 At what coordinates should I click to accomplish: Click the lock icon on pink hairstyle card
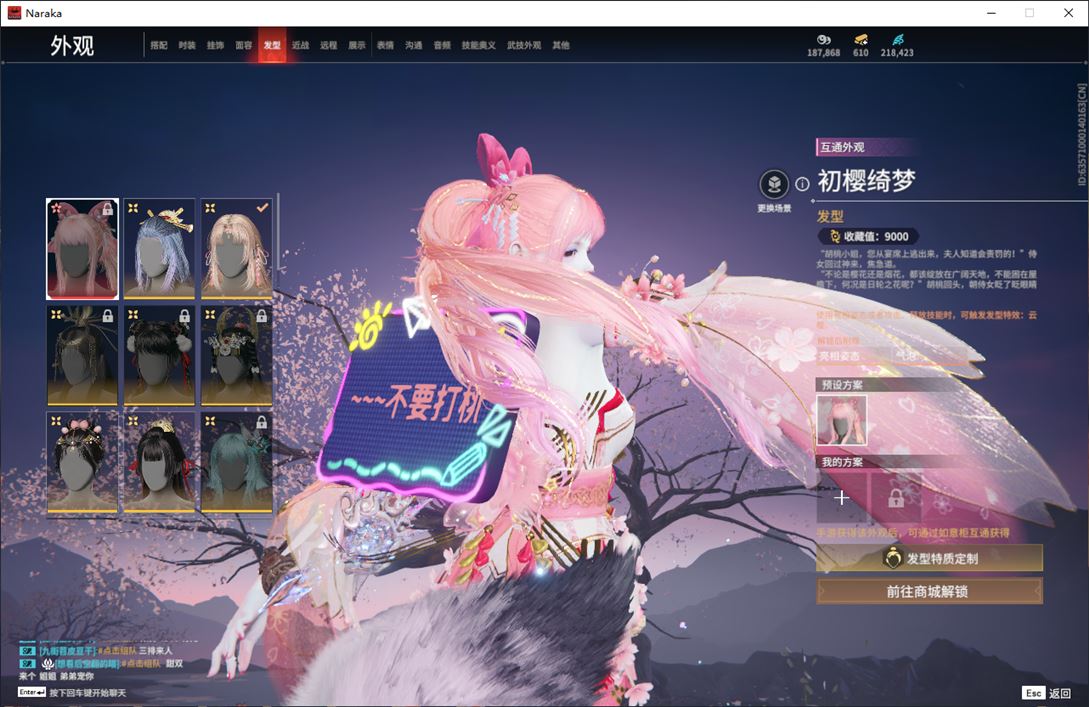point(108,209)
